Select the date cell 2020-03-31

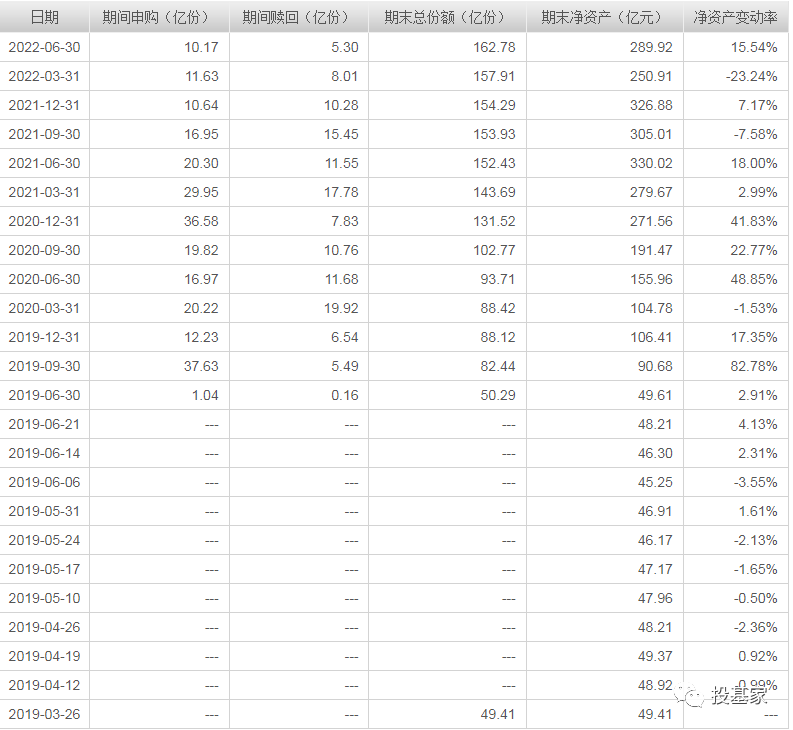[x=45, y=309]
